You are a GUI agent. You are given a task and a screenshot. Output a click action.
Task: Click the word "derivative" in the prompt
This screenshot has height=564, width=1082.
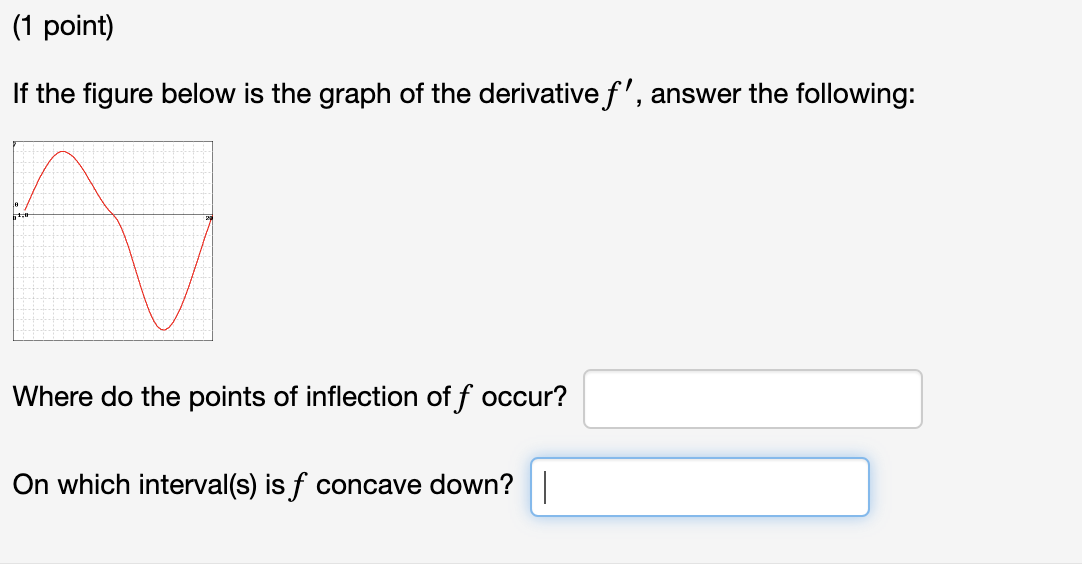(x=538, y=94)
